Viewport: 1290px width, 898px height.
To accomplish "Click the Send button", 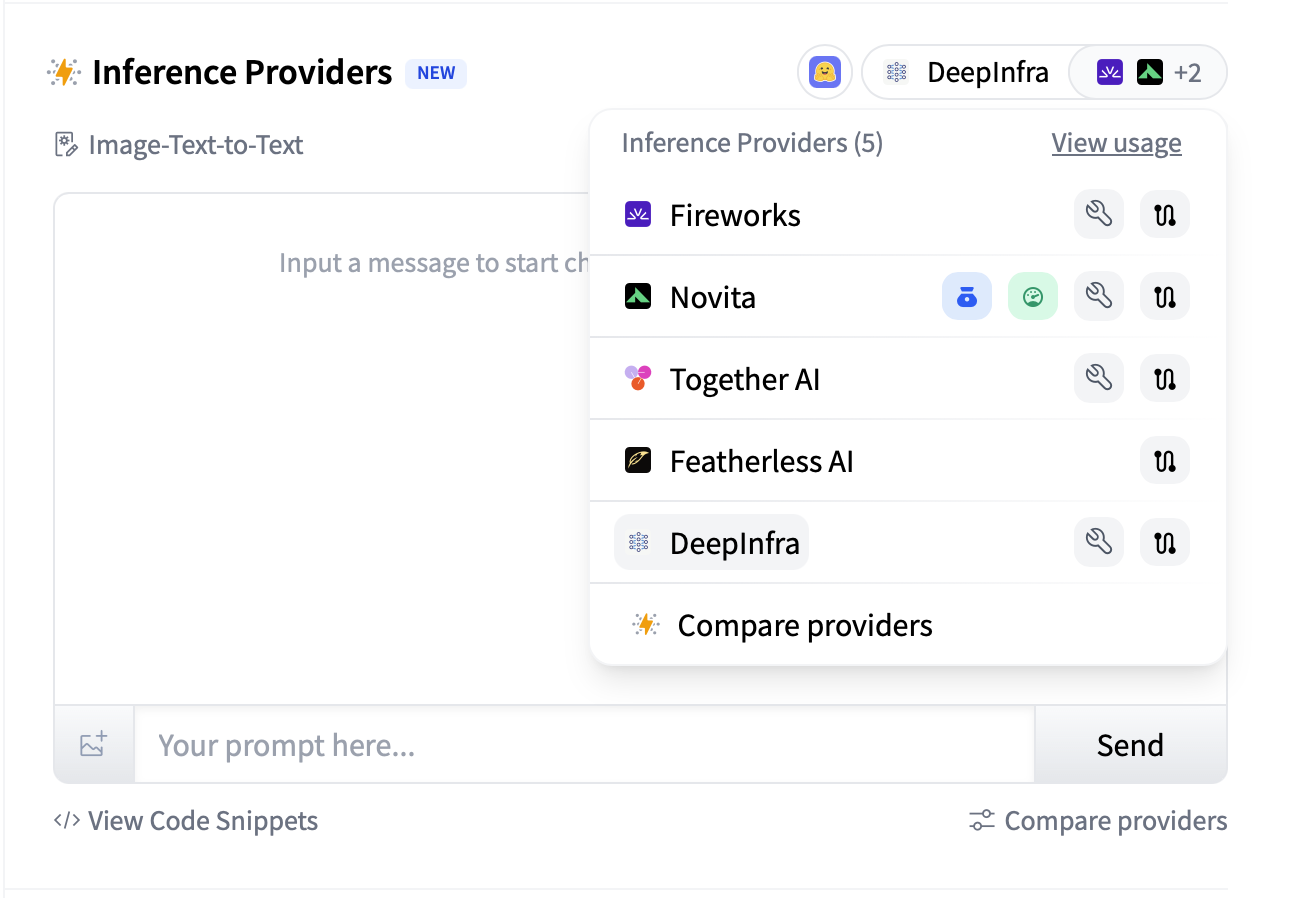I will pyautogui.click(x=1130, y=745).
